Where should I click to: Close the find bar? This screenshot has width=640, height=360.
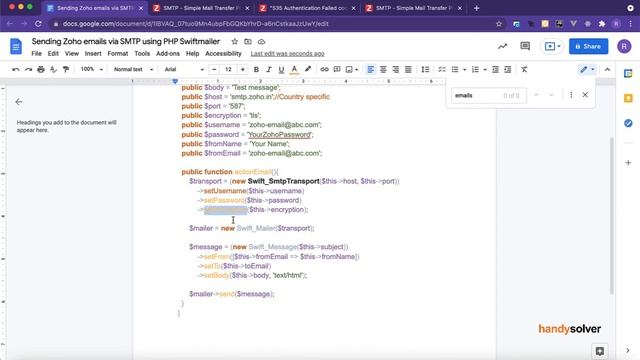585,95
